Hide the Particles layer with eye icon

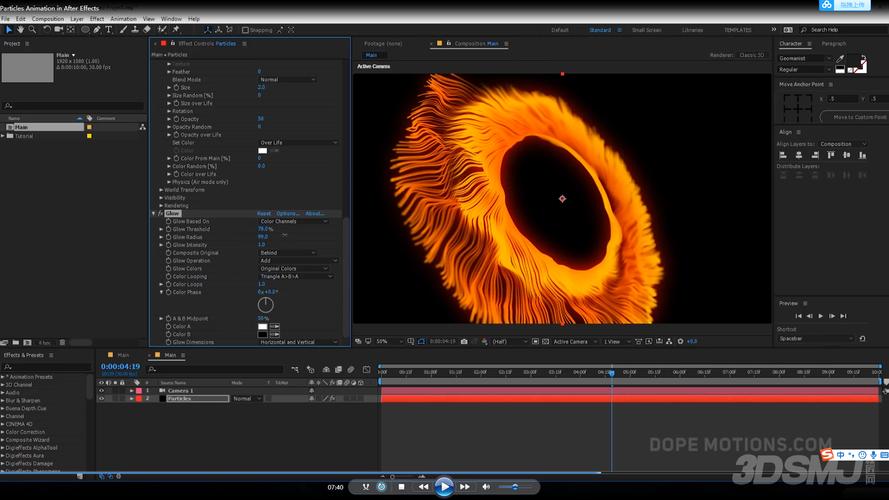coord(101,399)
